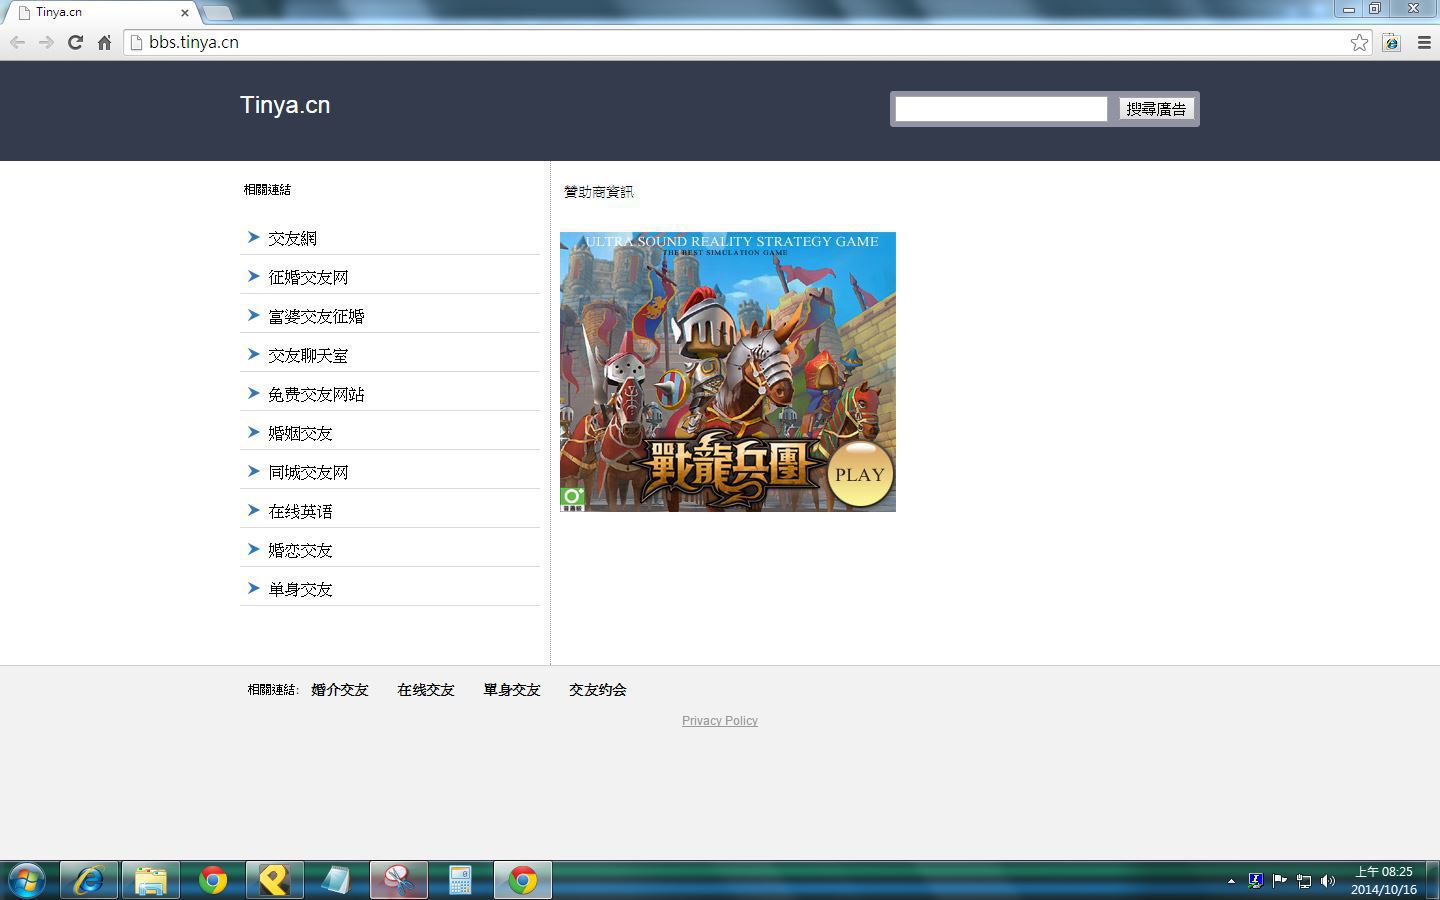Click the search text field
The image size is (1440, 900).
coord(1001,109)
